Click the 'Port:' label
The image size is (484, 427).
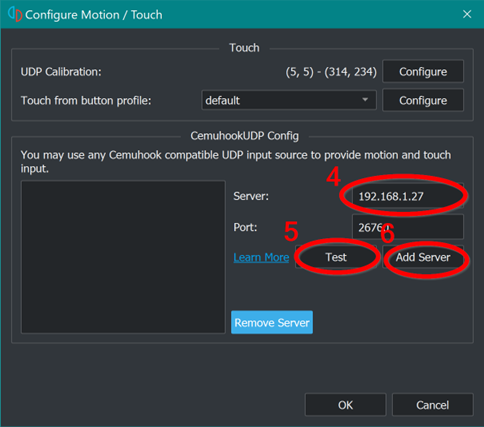(x=245, y=227)
